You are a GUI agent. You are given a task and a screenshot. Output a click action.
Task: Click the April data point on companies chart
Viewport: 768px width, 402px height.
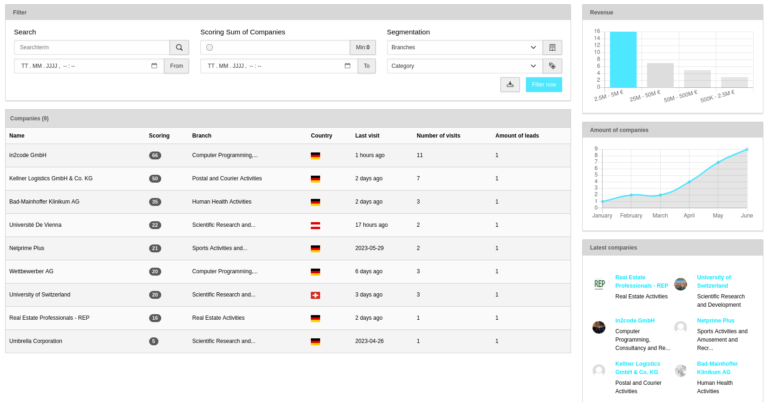[x=689, y=182]
